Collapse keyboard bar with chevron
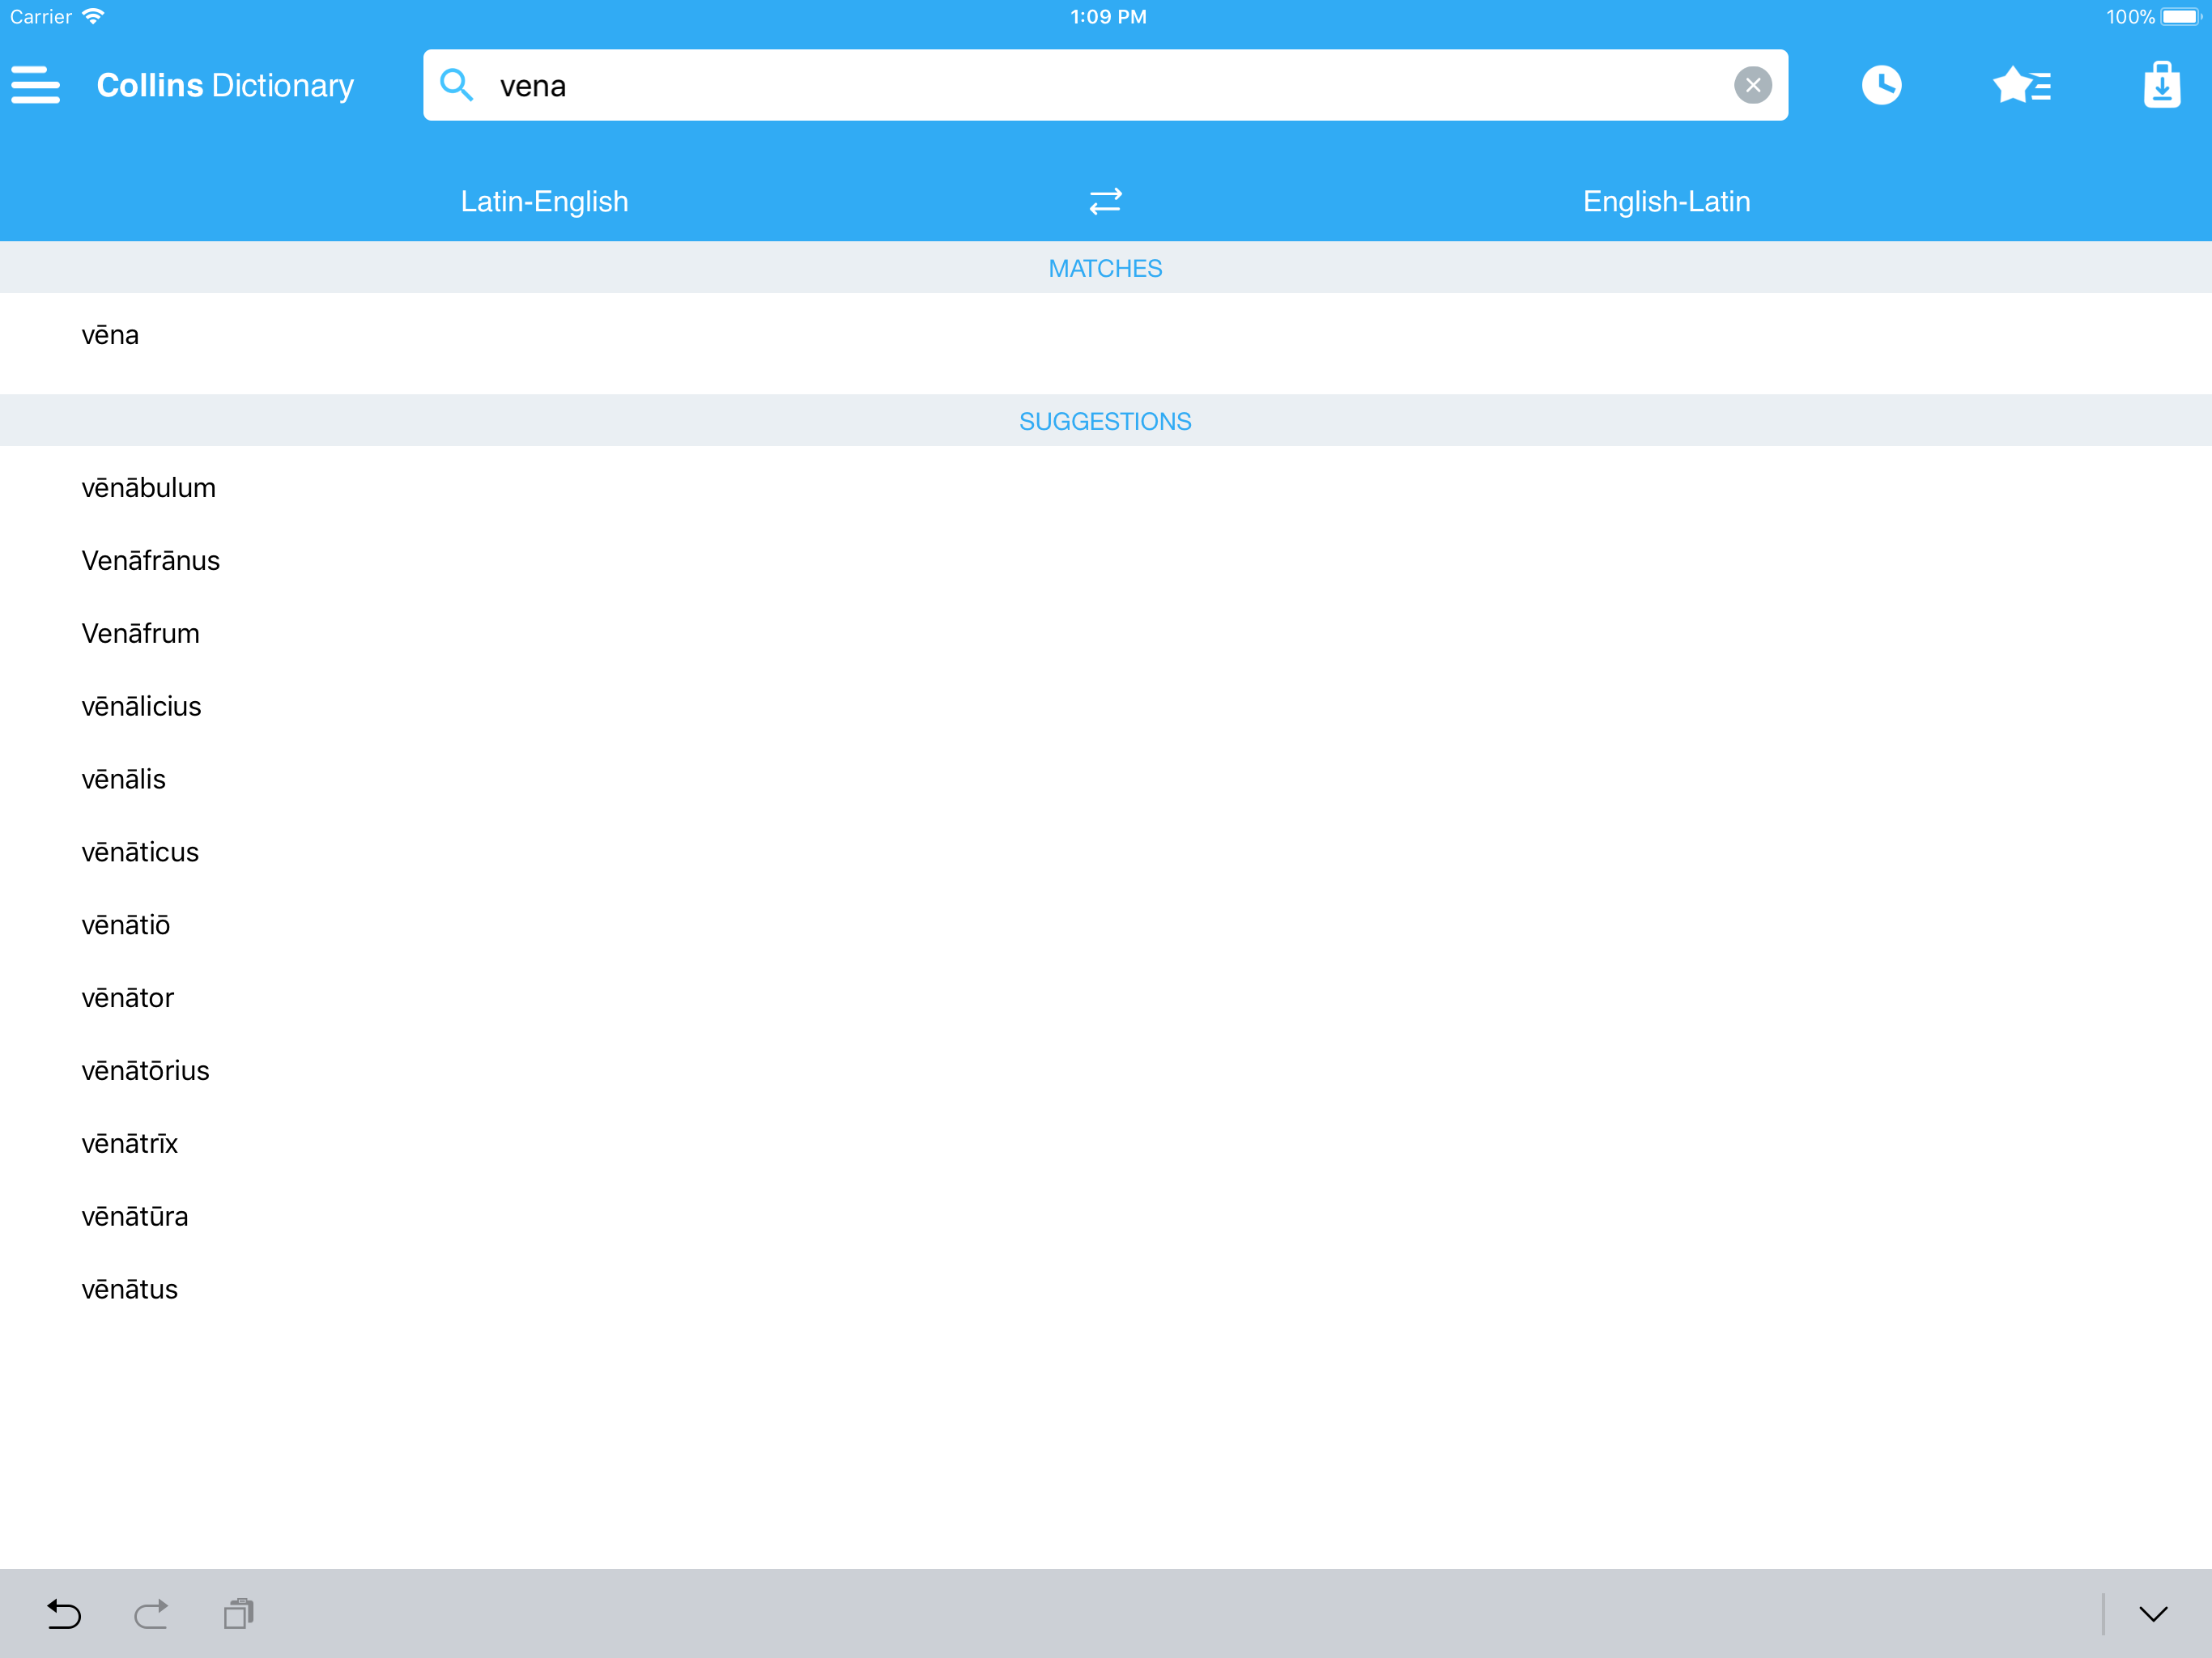The height and width of the screenshot is (1658, 2212). [x=2152, y=1613]
